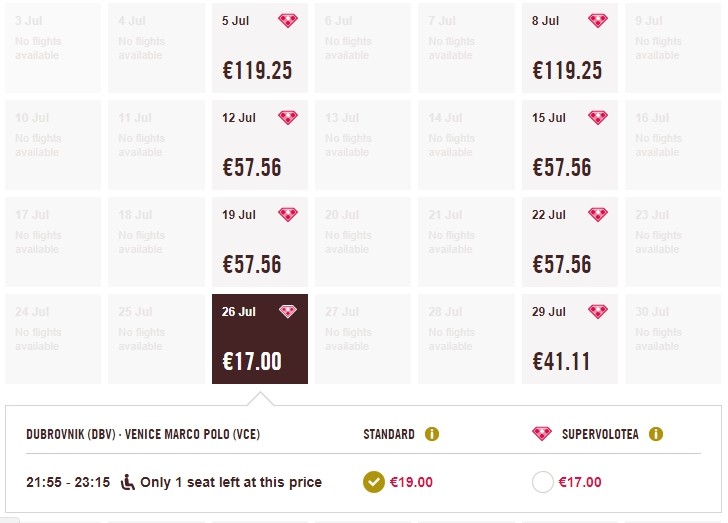Select the Supervolotea €17.00 fare option
Screen dimensions: 728x523
tap(543, 482)
